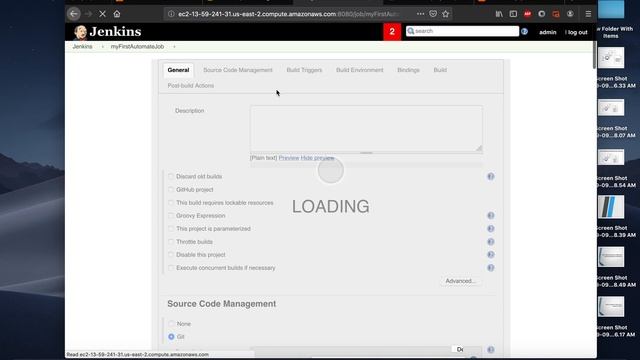Check This project is parameterized
This screenshot has width=640, height=360.
(x=171, y=229)
